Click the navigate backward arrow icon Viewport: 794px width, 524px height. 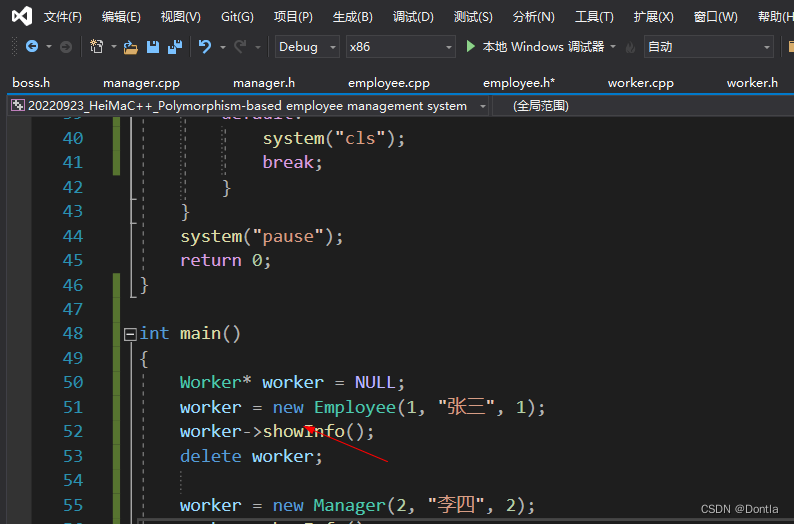32,47
